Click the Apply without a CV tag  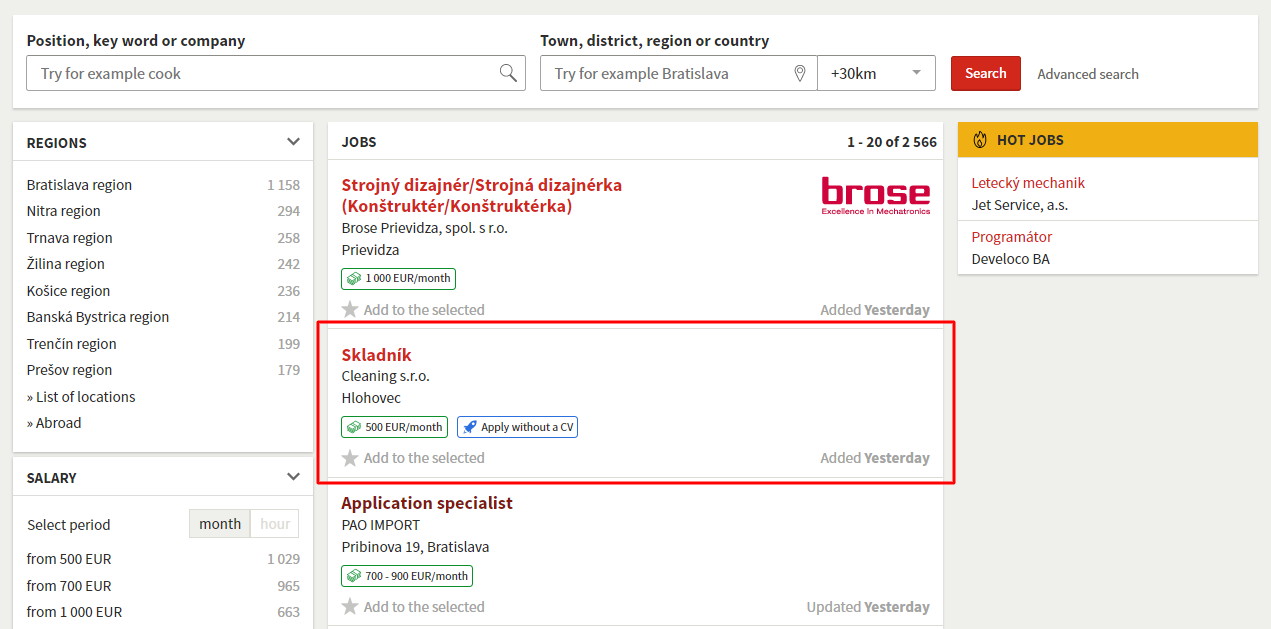tap(517, 427)
